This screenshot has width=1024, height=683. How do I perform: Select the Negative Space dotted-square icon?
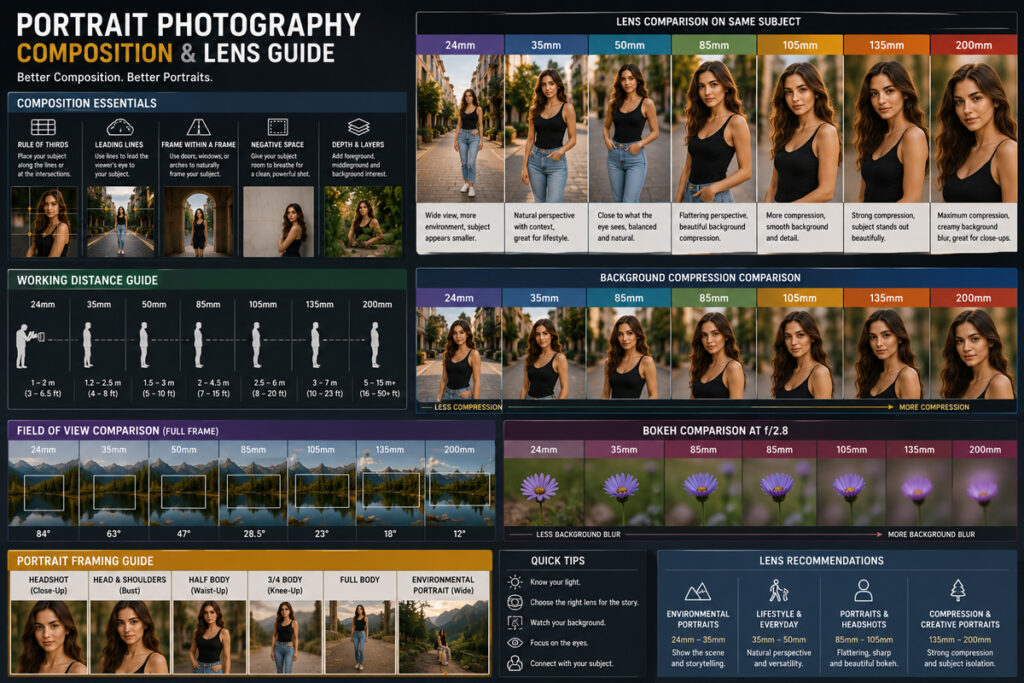(278, 127)
